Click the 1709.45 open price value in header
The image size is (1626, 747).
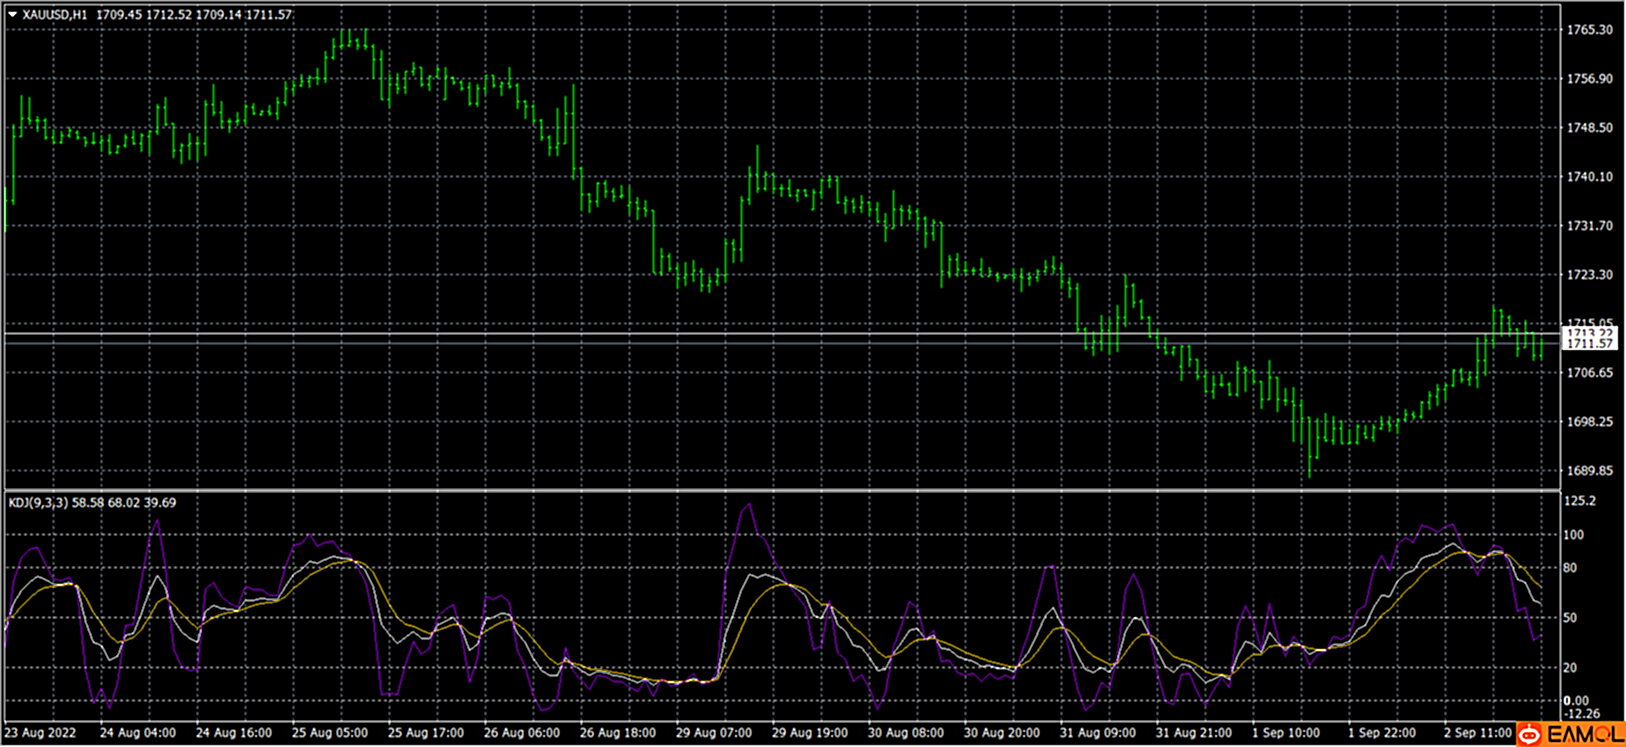coord(117,15)
